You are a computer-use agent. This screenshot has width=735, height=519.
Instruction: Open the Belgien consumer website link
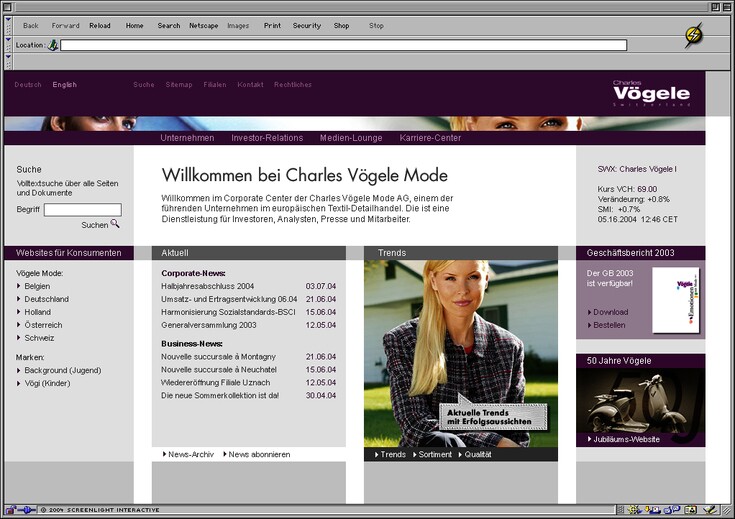click(x=37, y=286)
